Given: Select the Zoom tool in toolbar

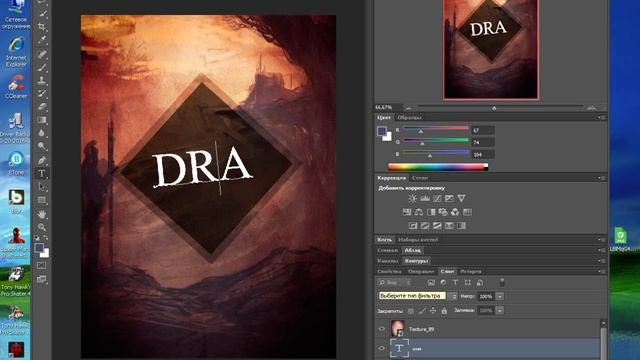Looking at the screenshot, I should (x=42, y=227).
